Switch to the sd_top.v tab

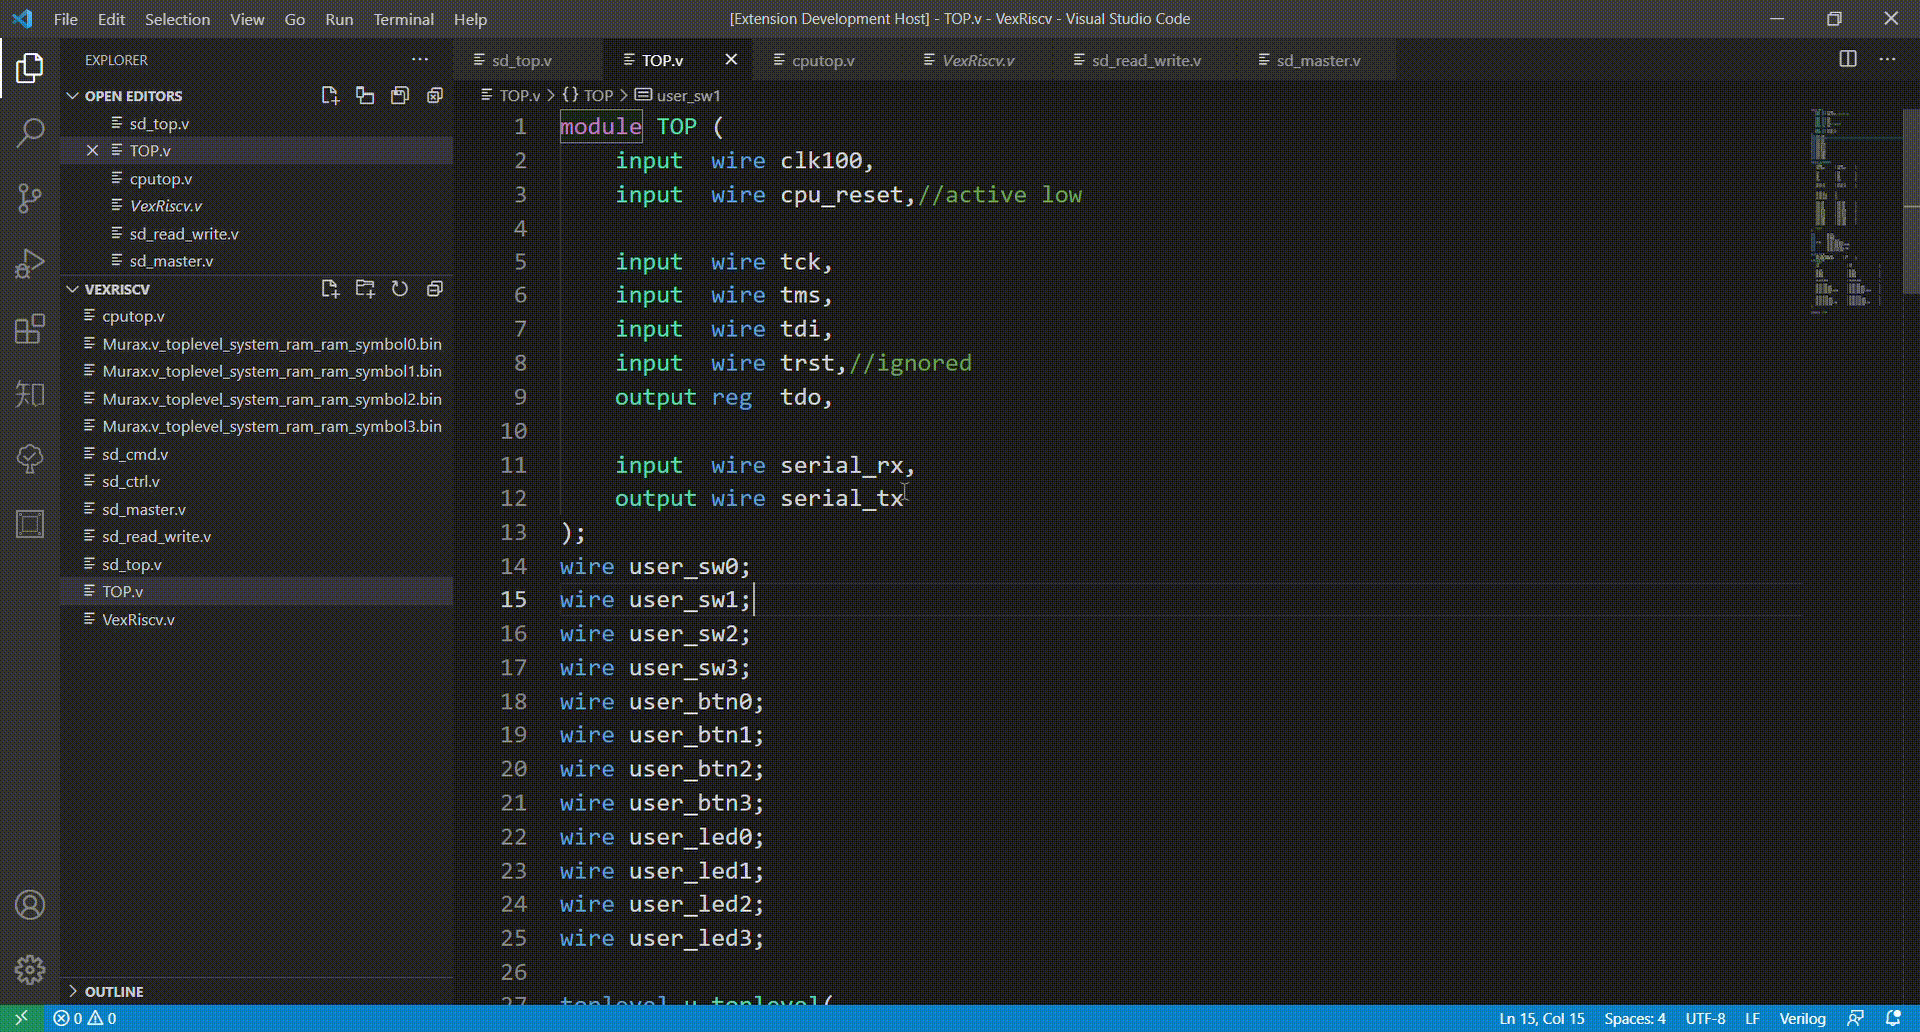point(521,60)
